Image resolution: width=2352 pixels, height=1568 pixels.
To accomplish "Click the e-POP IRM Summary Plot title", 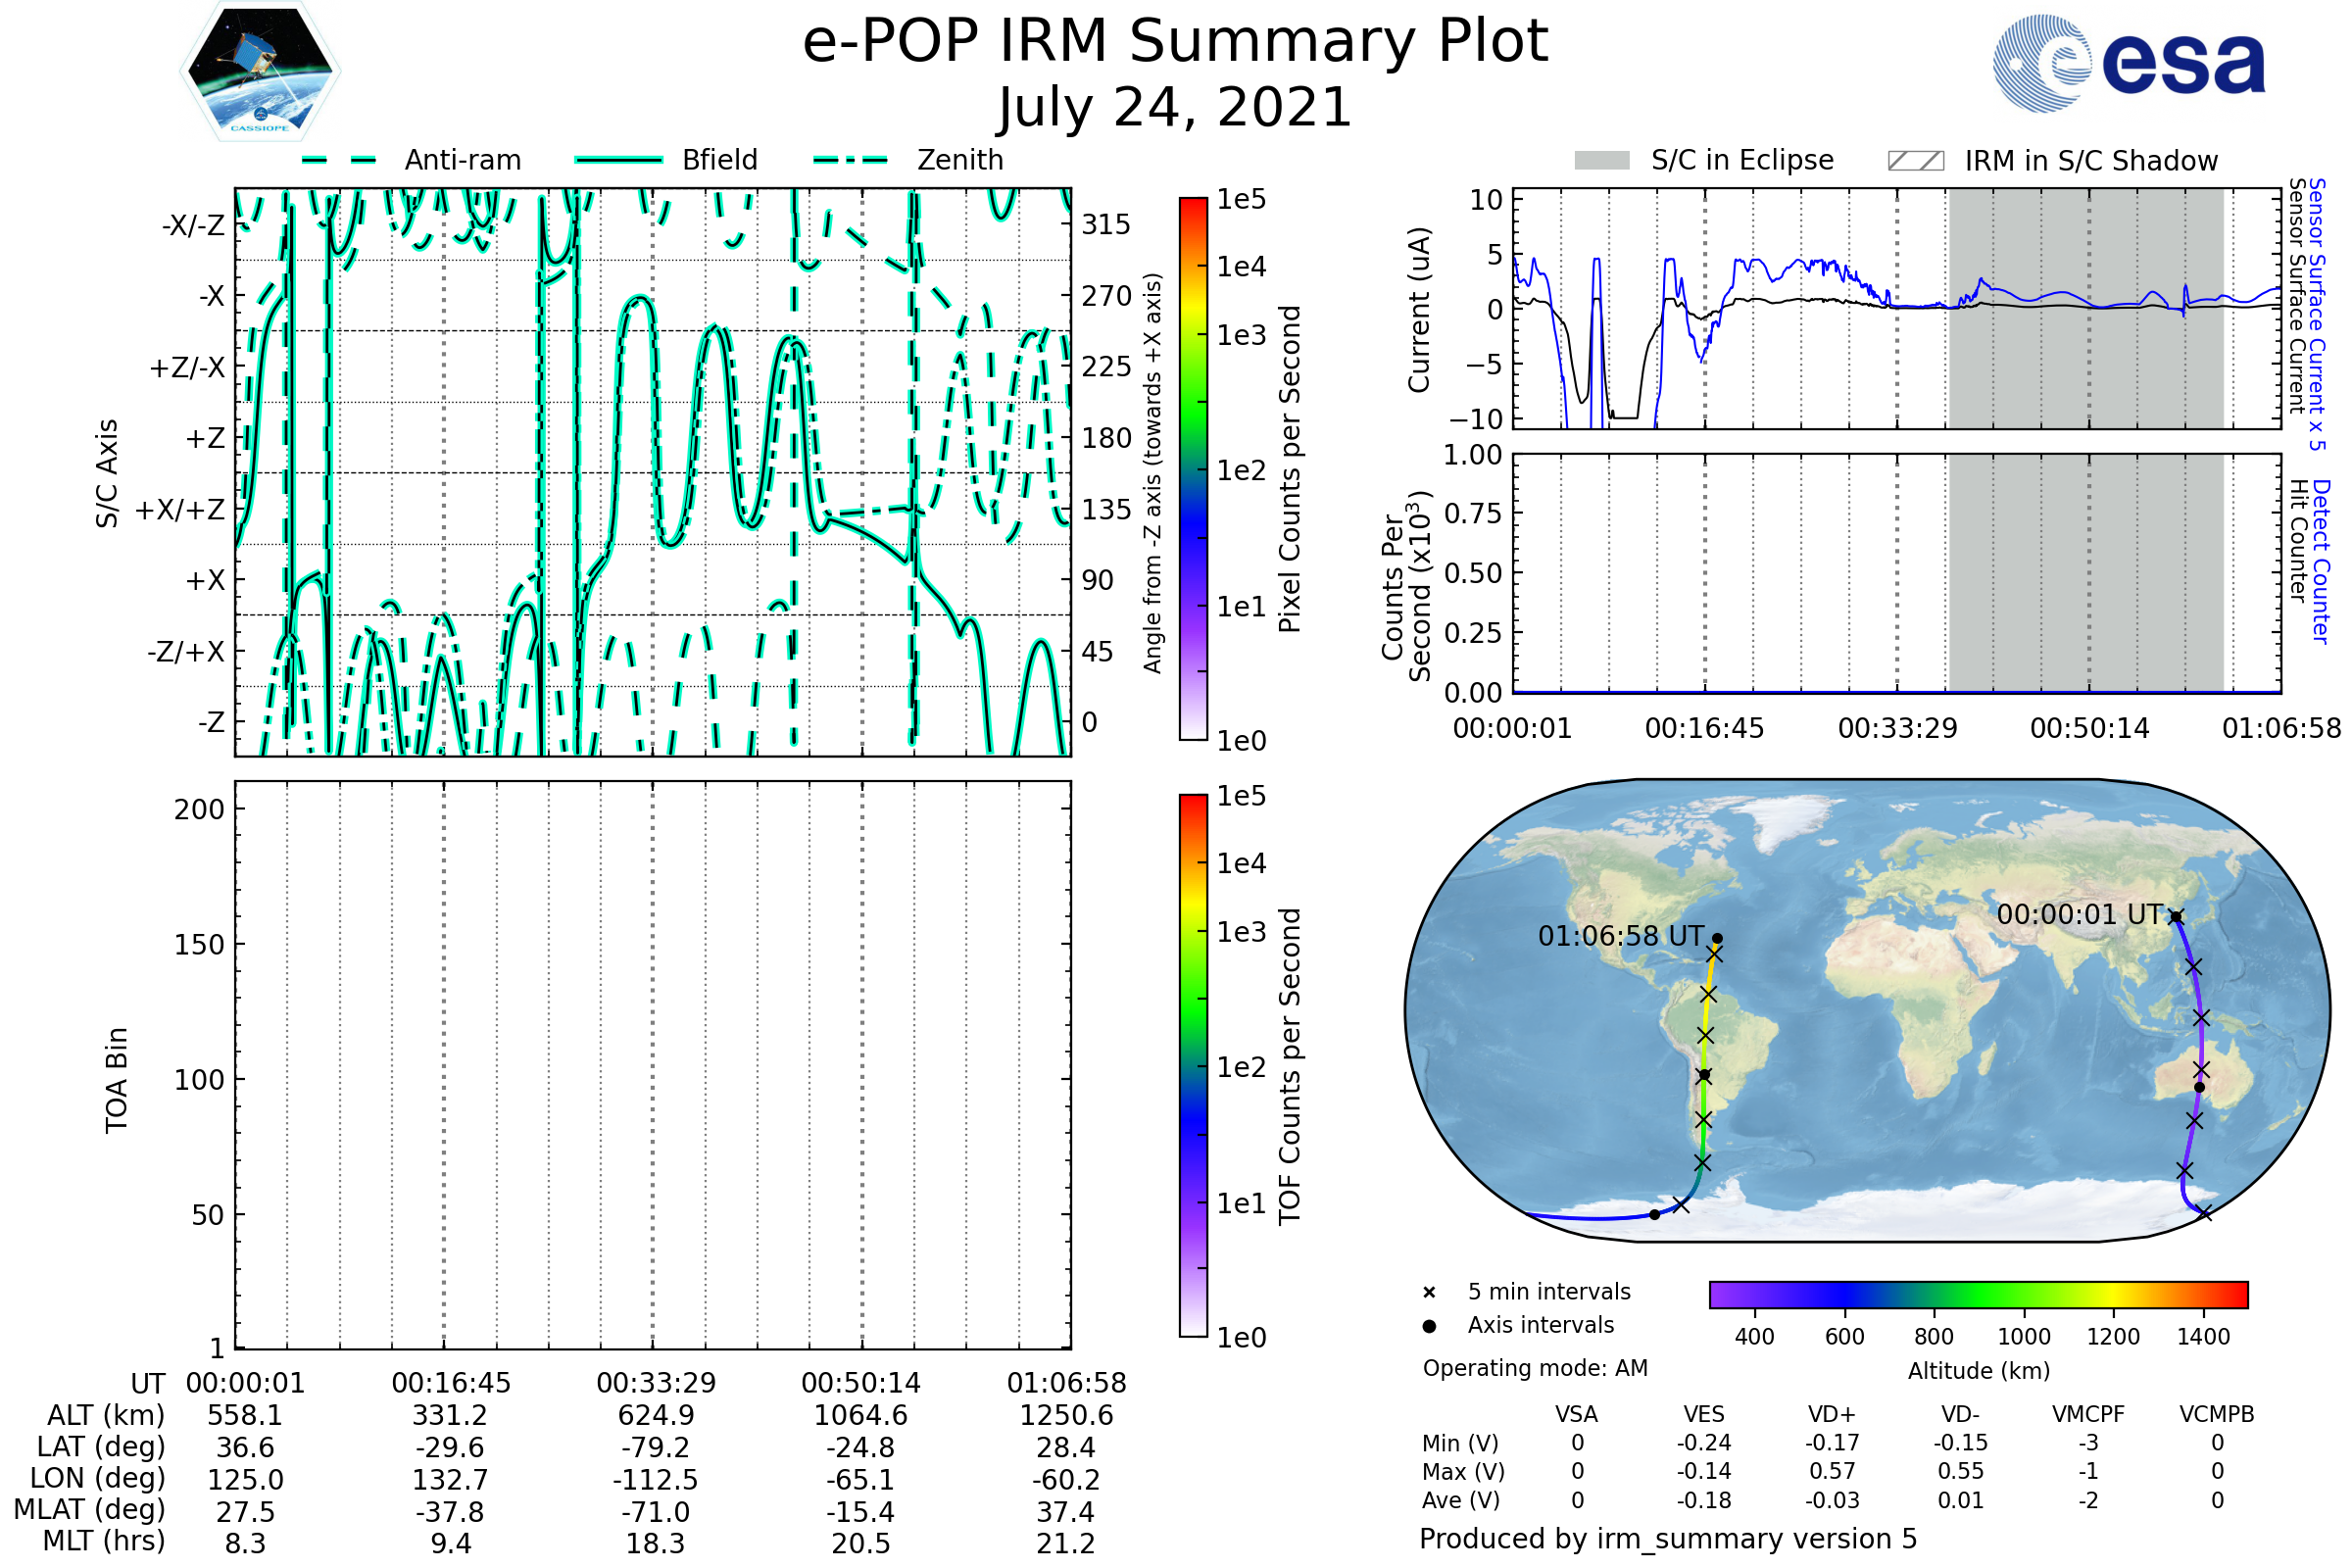I will 1175,42.
